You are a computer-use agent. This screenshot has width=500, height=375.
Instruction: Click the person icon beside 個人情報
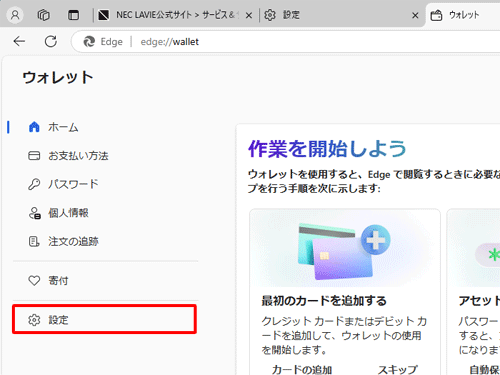[34, 213]
